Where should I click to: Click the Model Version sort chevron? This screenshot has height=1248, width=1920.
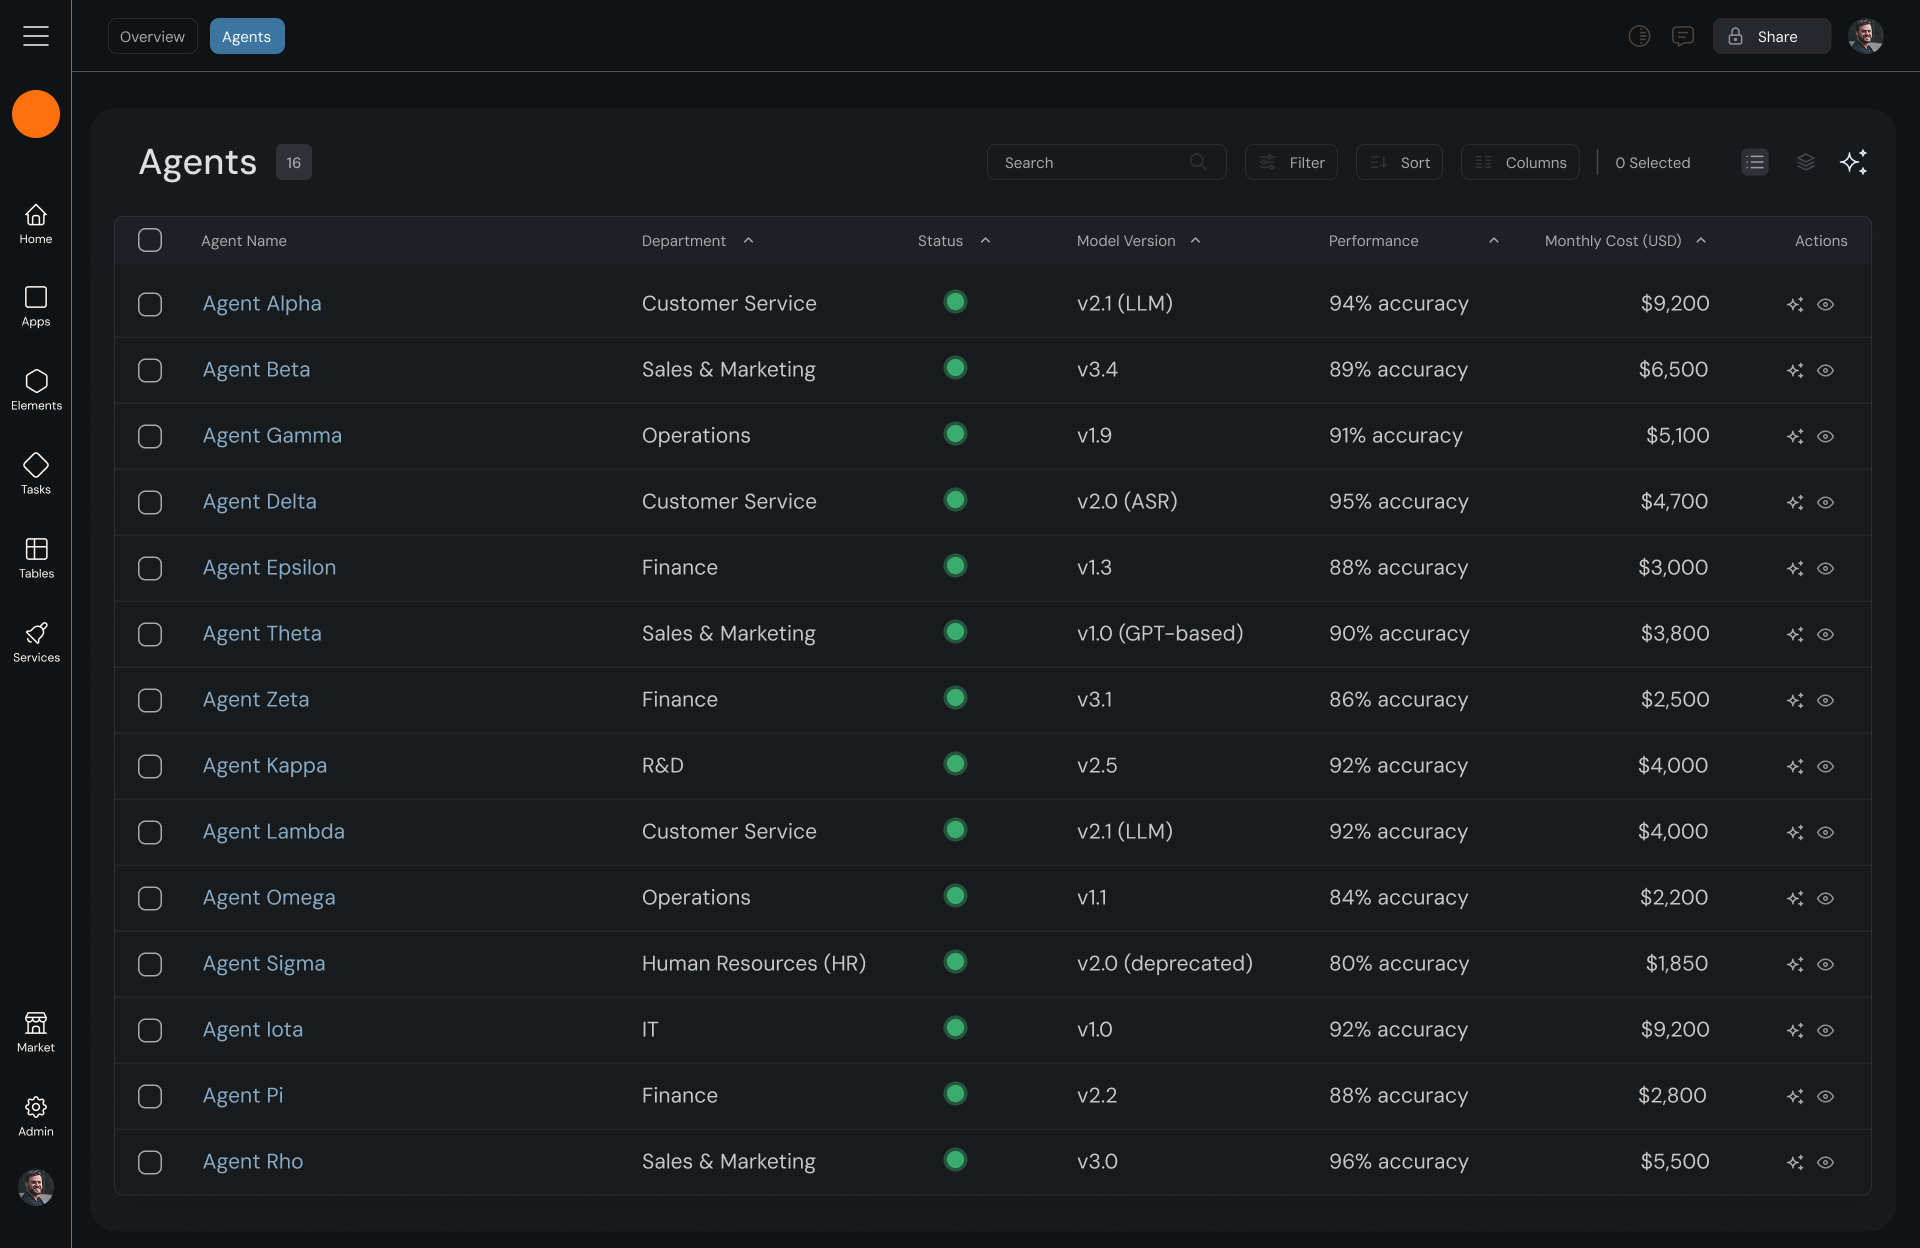coord(1195,240)
